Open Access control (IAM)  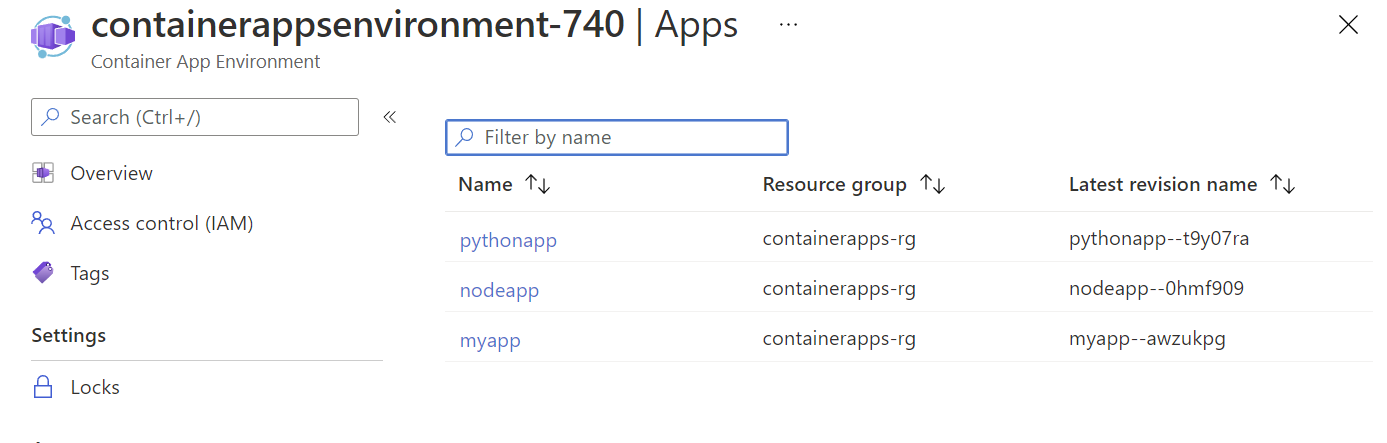(162, 223)
